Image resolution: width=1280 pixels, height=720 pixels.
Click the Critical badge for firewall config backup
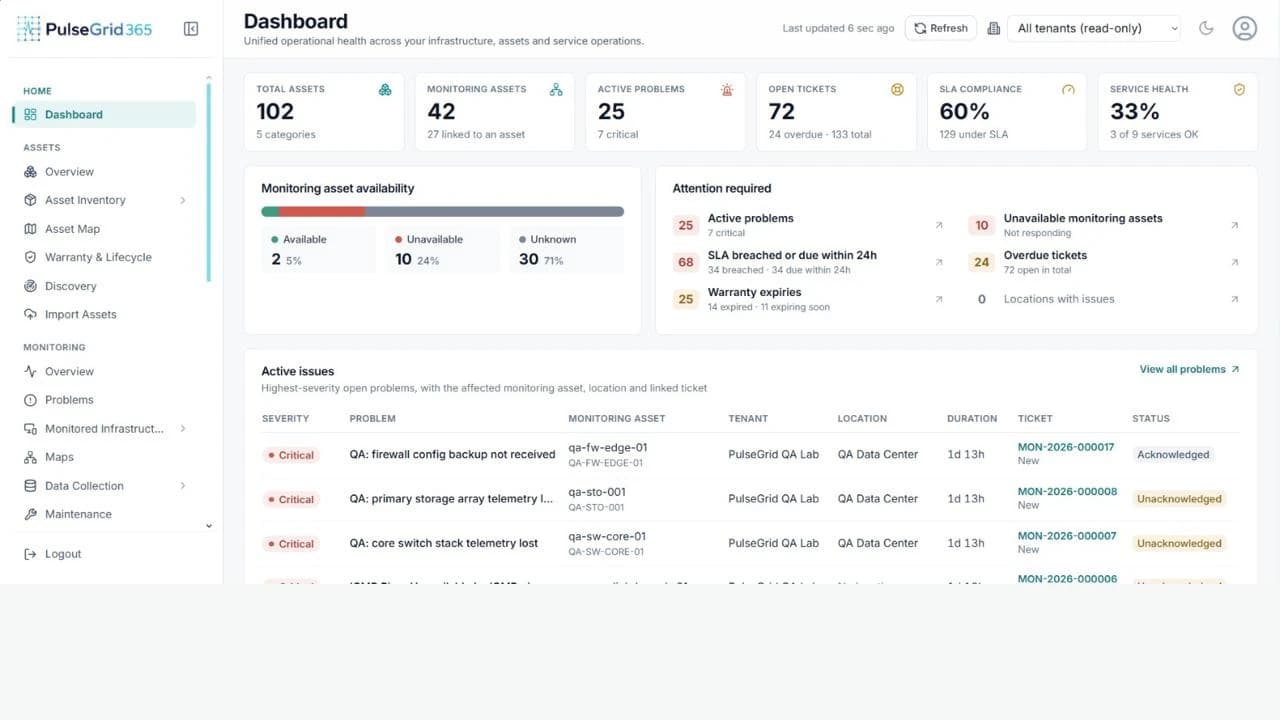point(291,455)
